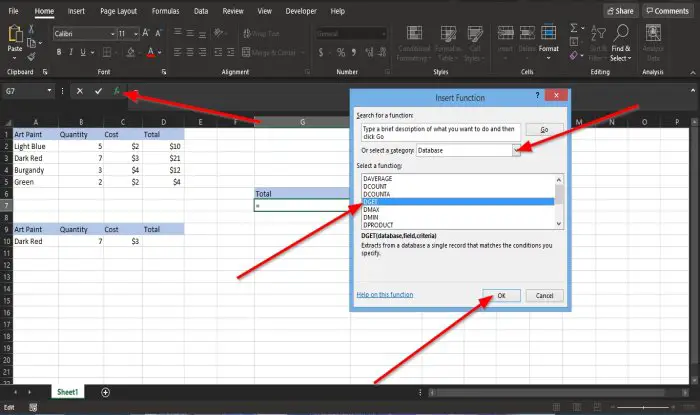
Task: Toggle Bold formatting
Action: pos(58,52)
